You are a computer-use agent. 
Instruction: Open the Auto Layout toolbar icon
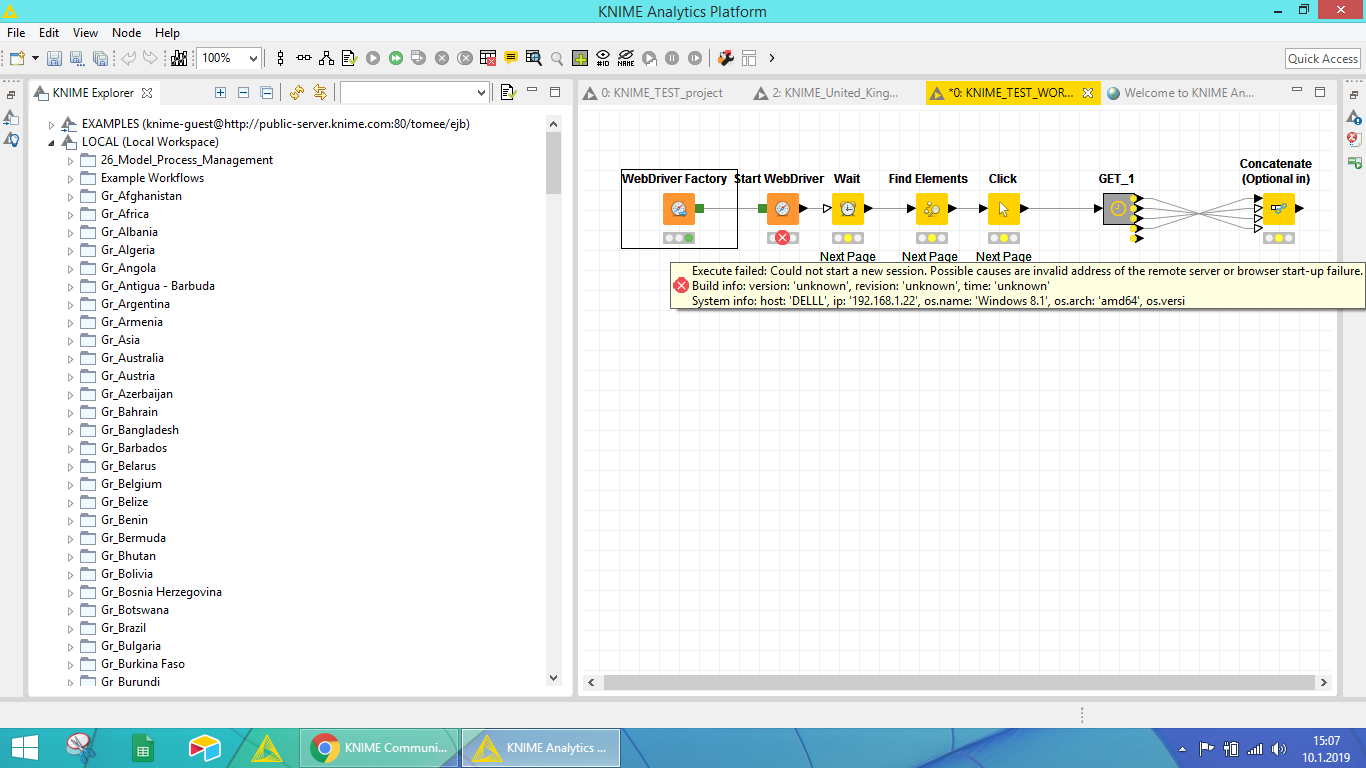(327, 58)
